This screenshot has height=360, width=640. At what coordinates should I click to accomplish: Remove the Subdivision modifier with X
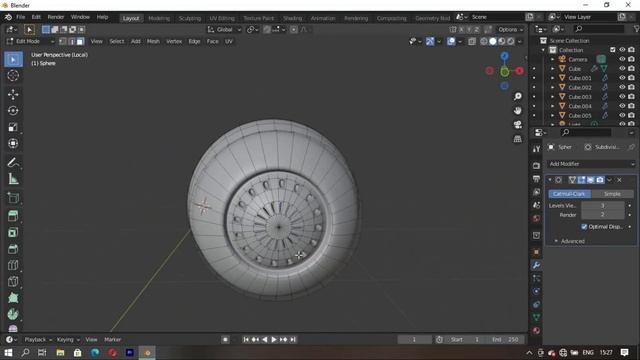click(619, 180)
